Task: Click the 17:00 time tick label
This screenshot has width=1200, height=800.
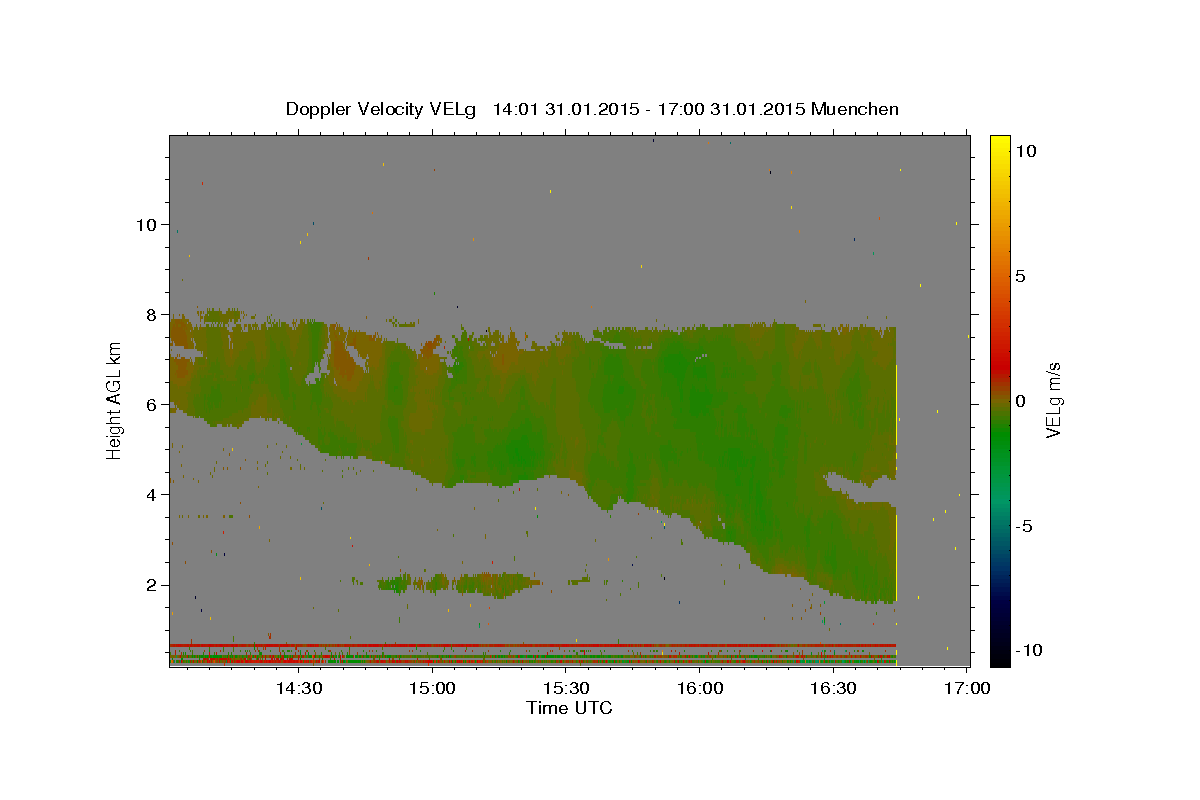Action: [x=968, y=688]
